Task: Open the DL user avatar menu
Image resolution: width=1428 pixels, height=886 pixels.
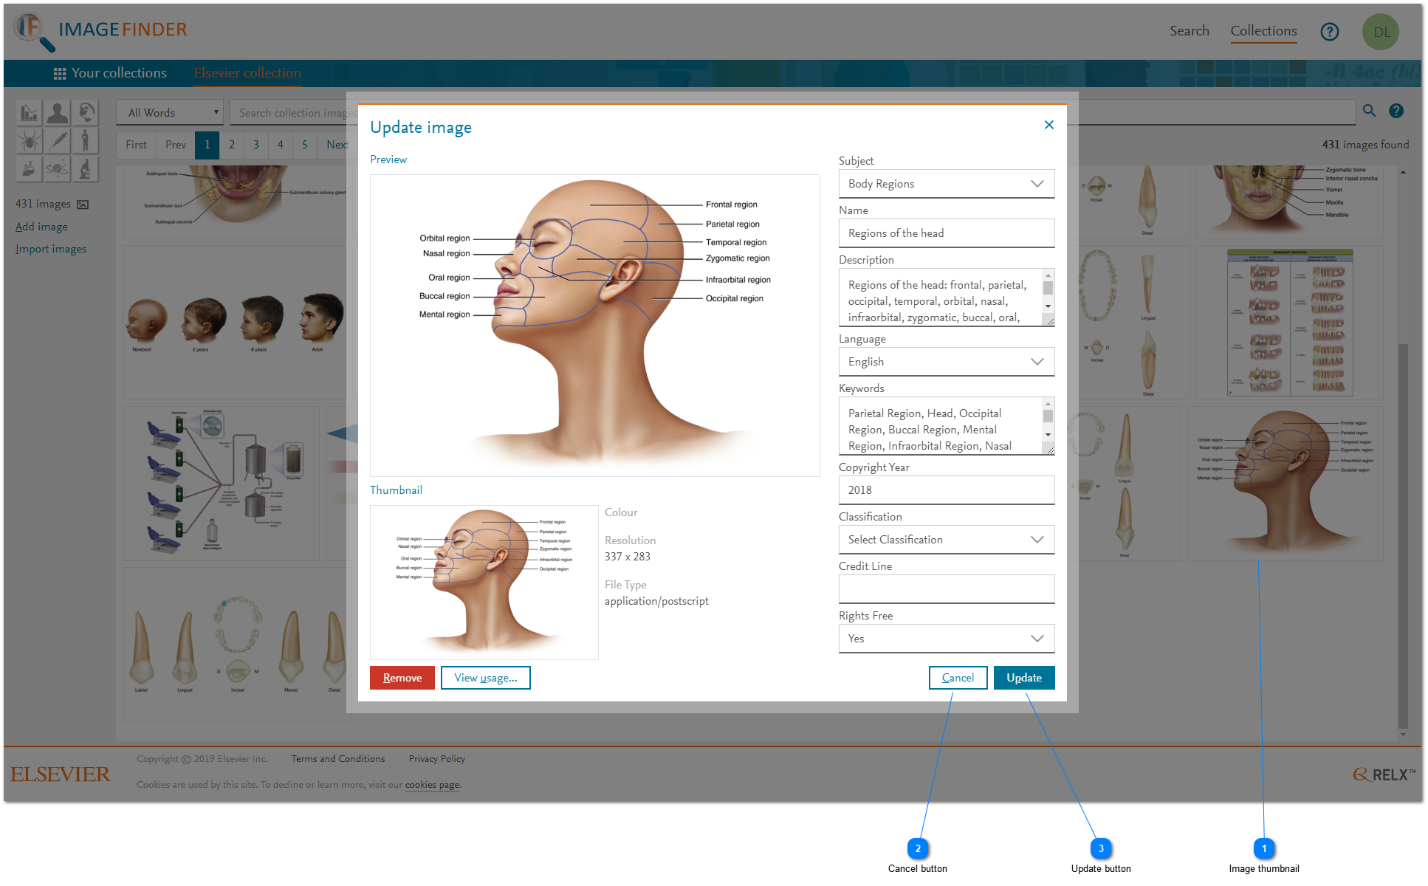Action: 1381,32
